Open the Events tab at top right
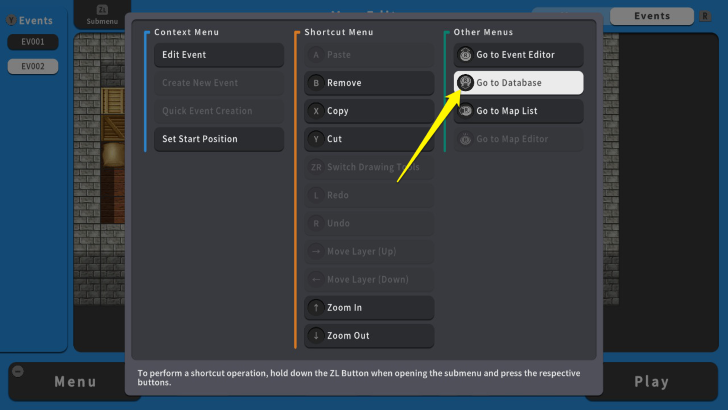The image size is (728, 410). pos(652,16)
